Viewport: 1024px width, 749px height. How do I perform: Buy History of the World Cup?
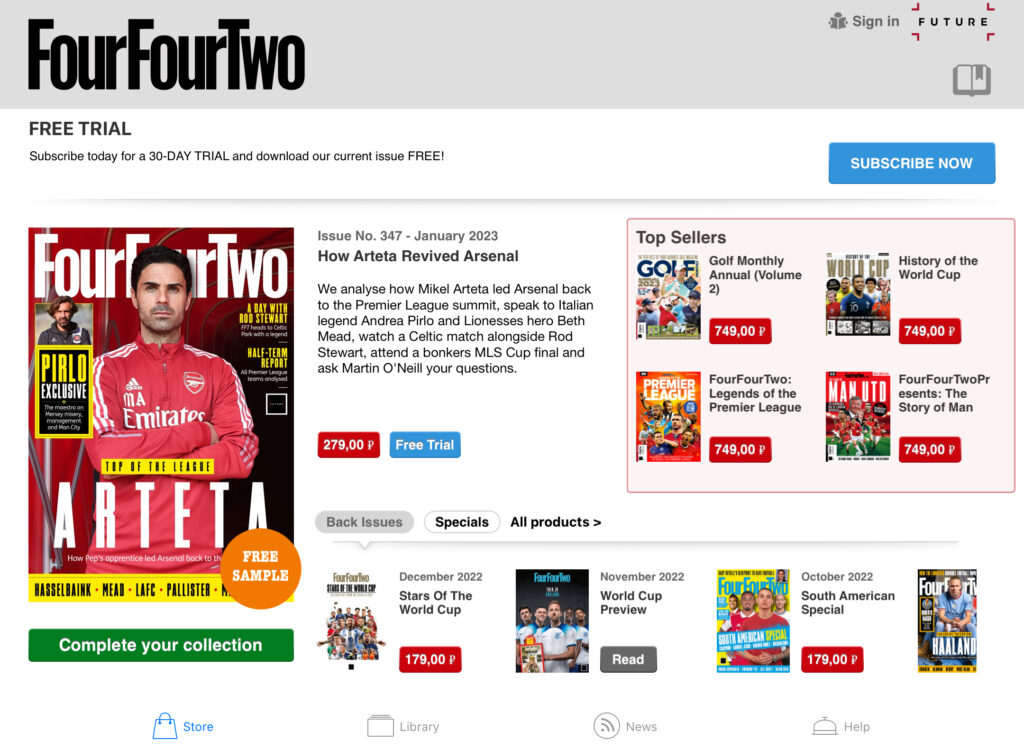[x=929, y=331]
